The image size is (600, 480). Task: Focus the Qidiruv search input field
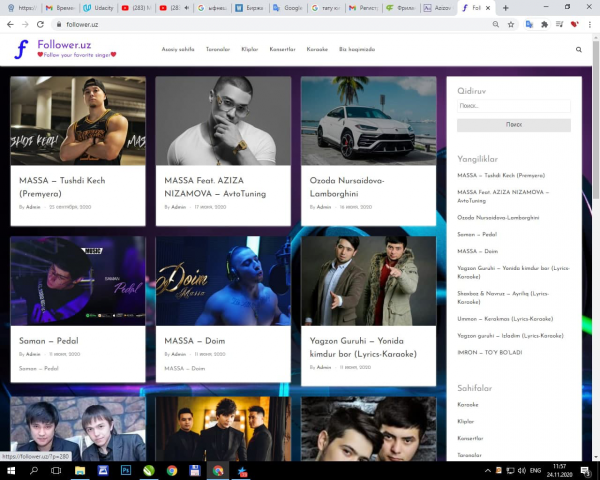pyautogui.click(x=514, y=106)
